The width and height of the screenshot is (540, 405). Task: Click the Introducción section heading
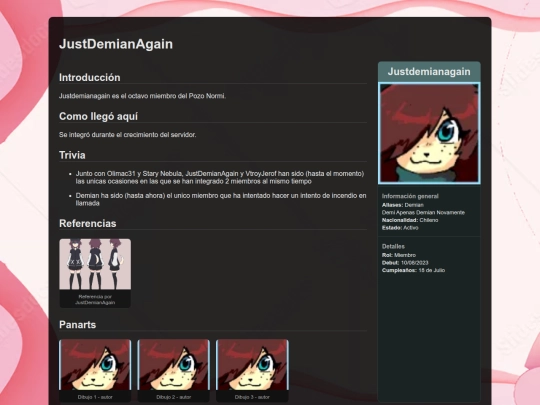coord(90,77)
